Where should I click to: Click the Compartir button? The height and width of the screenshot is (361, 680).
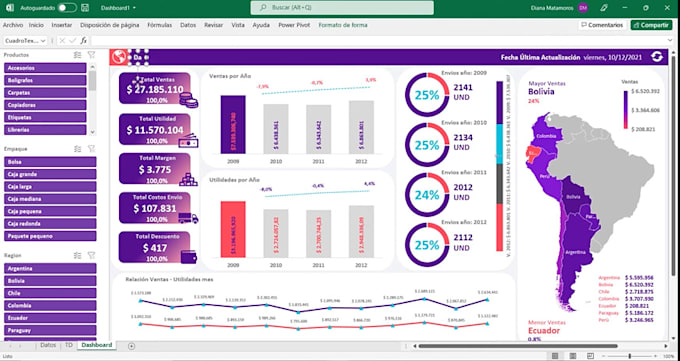(x=651, y=25)
